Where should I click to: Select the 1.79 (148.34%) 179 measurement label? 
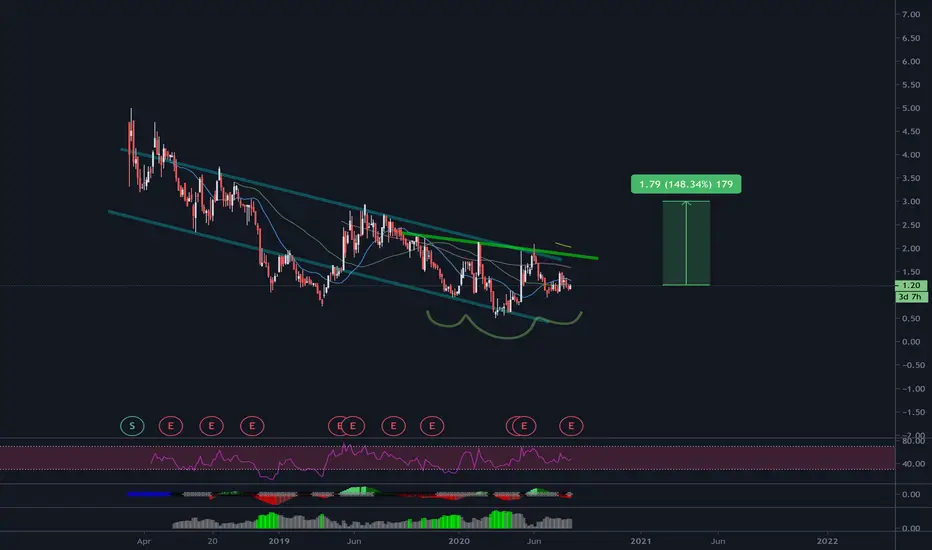686,184
